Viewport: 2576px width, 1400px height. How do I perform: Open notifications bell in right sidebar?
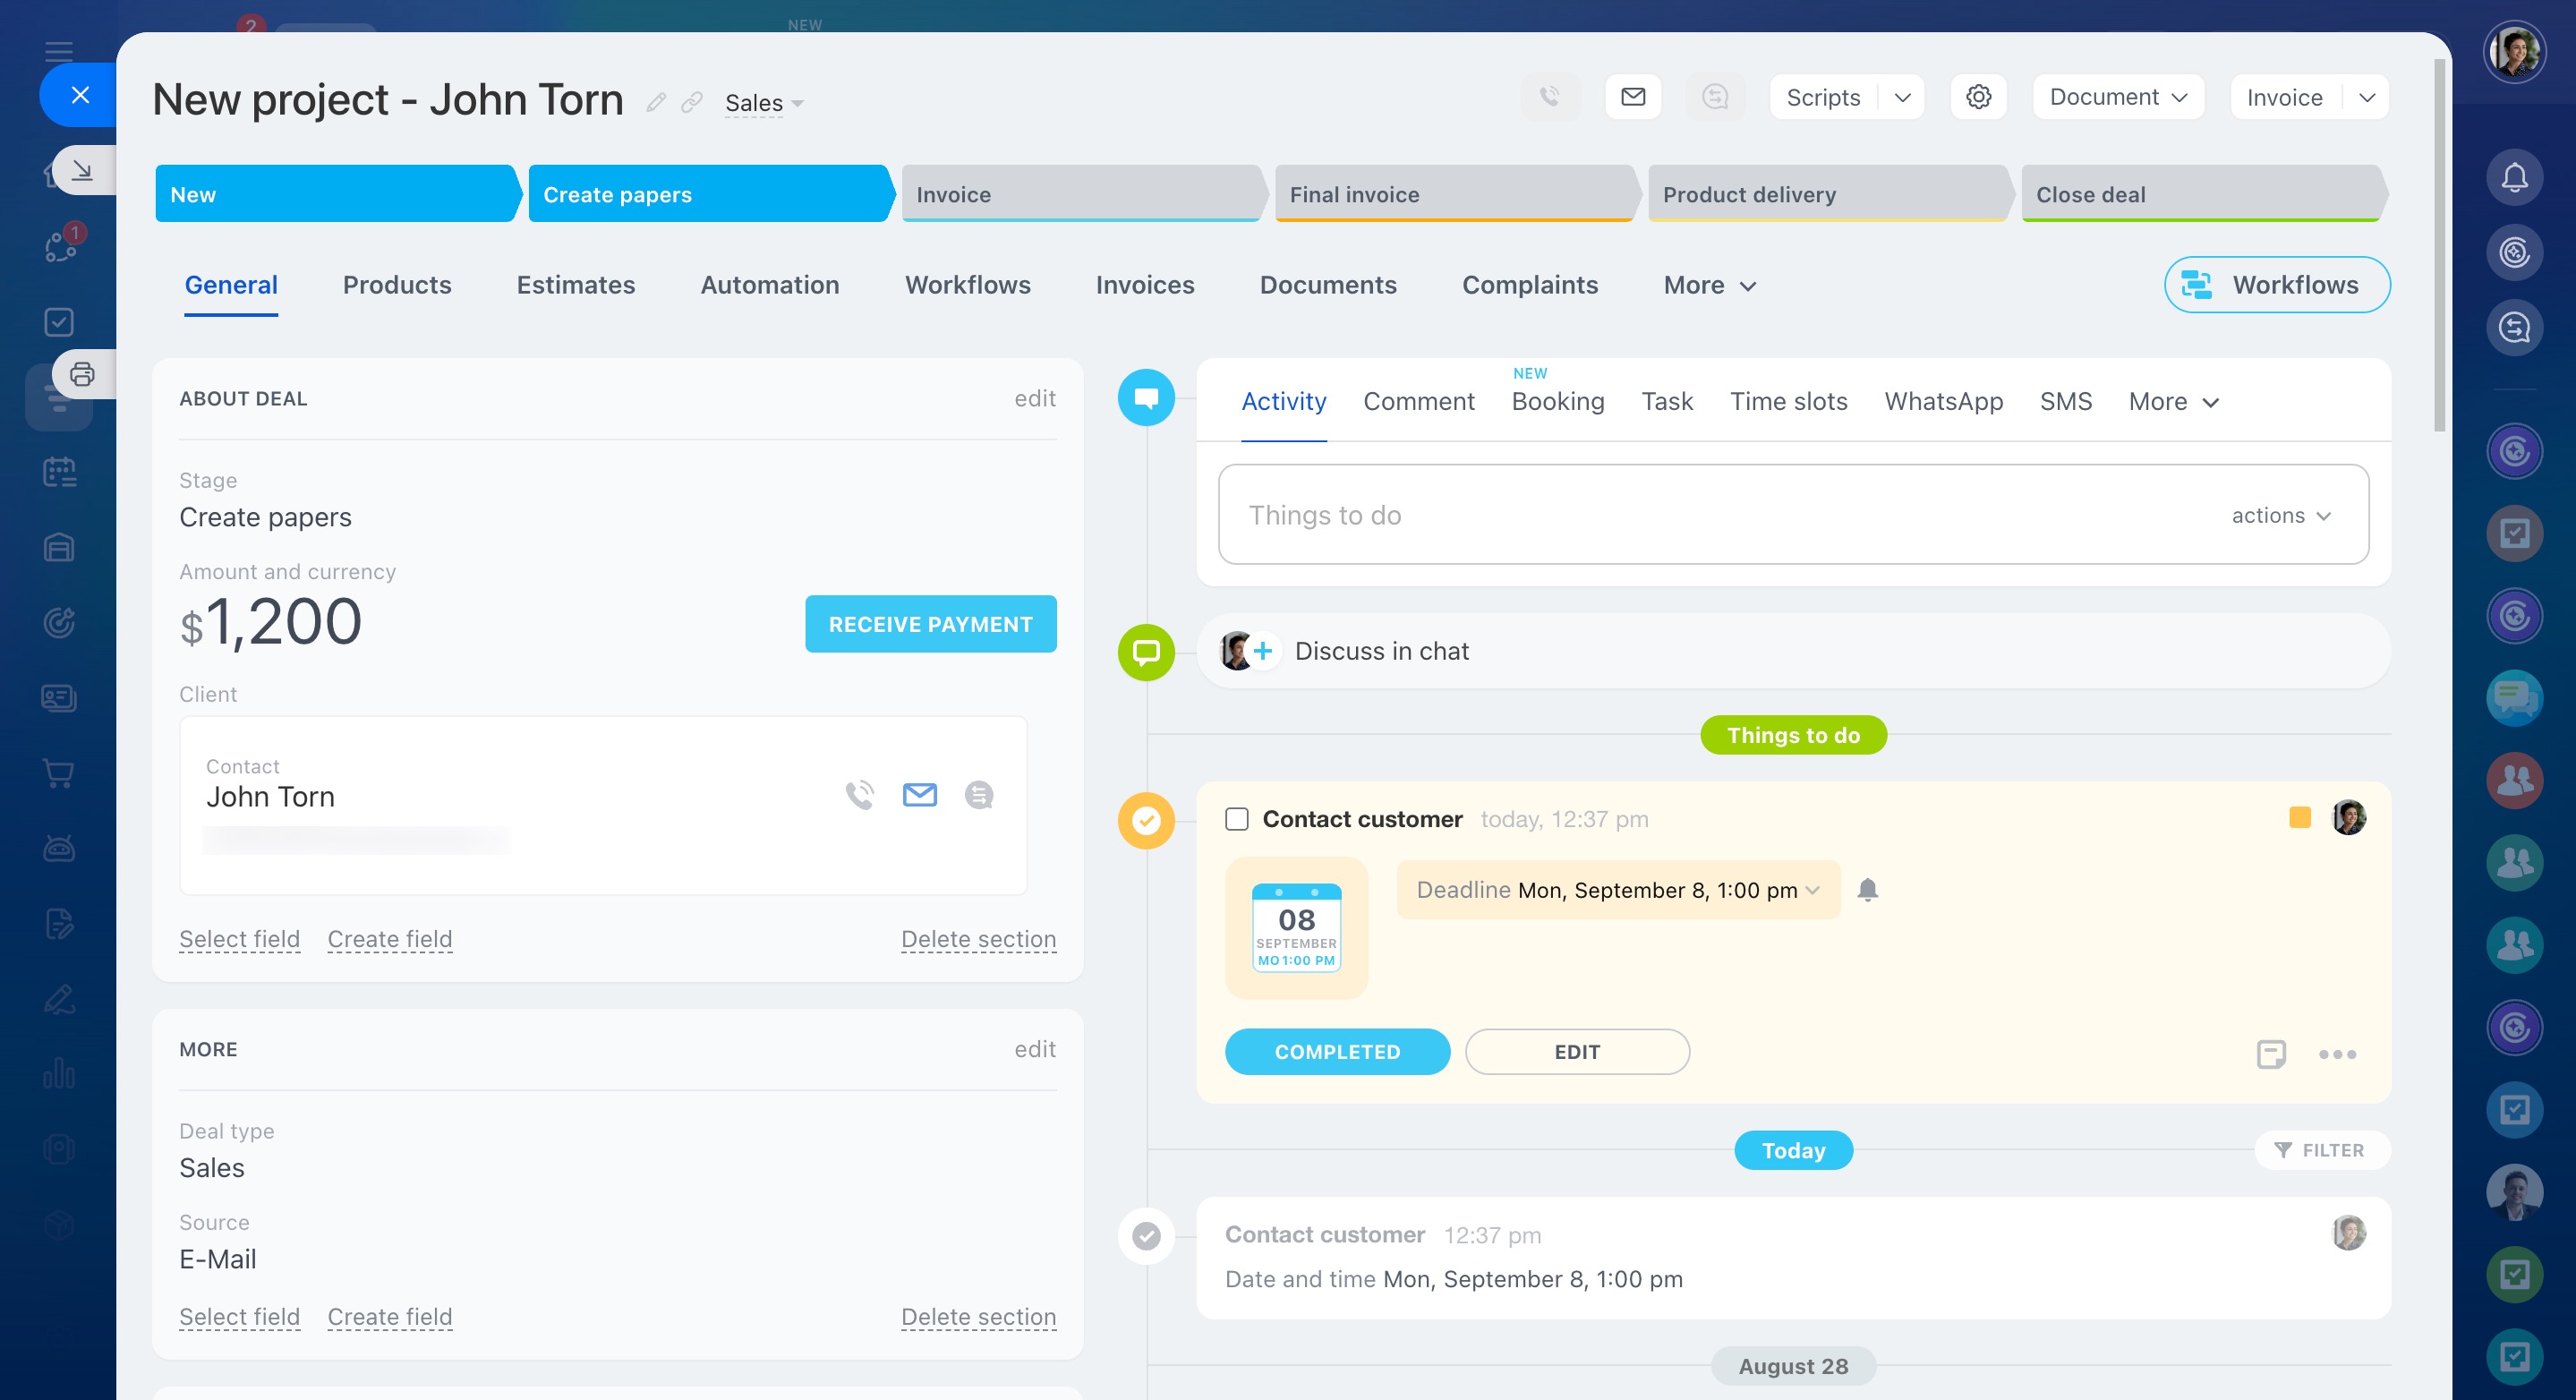(2514, 178)
